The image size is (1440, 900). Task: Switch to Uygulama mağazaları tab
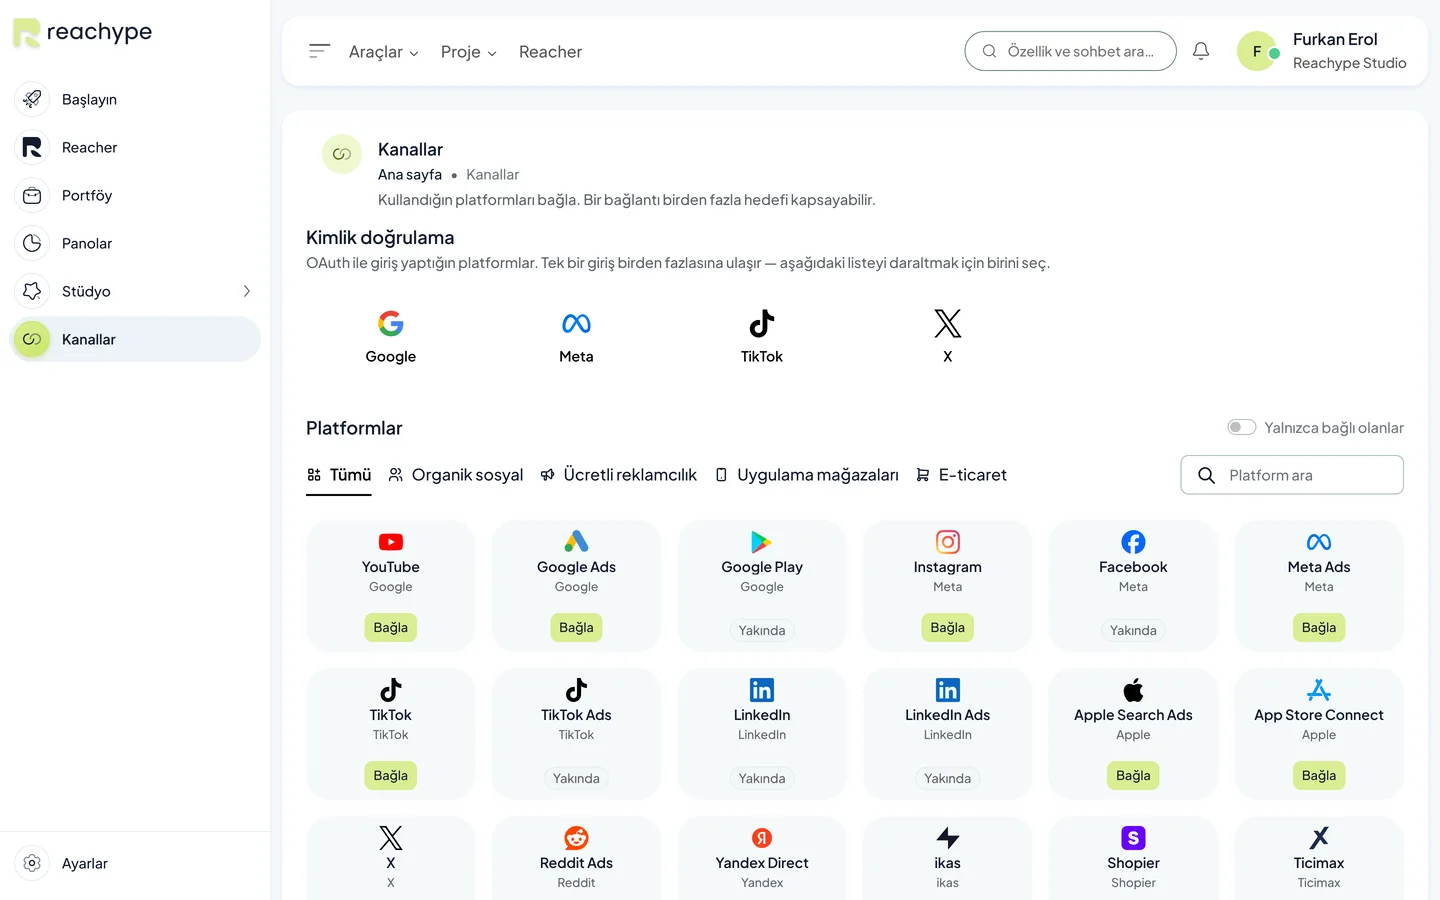click(x=806, y=475)
